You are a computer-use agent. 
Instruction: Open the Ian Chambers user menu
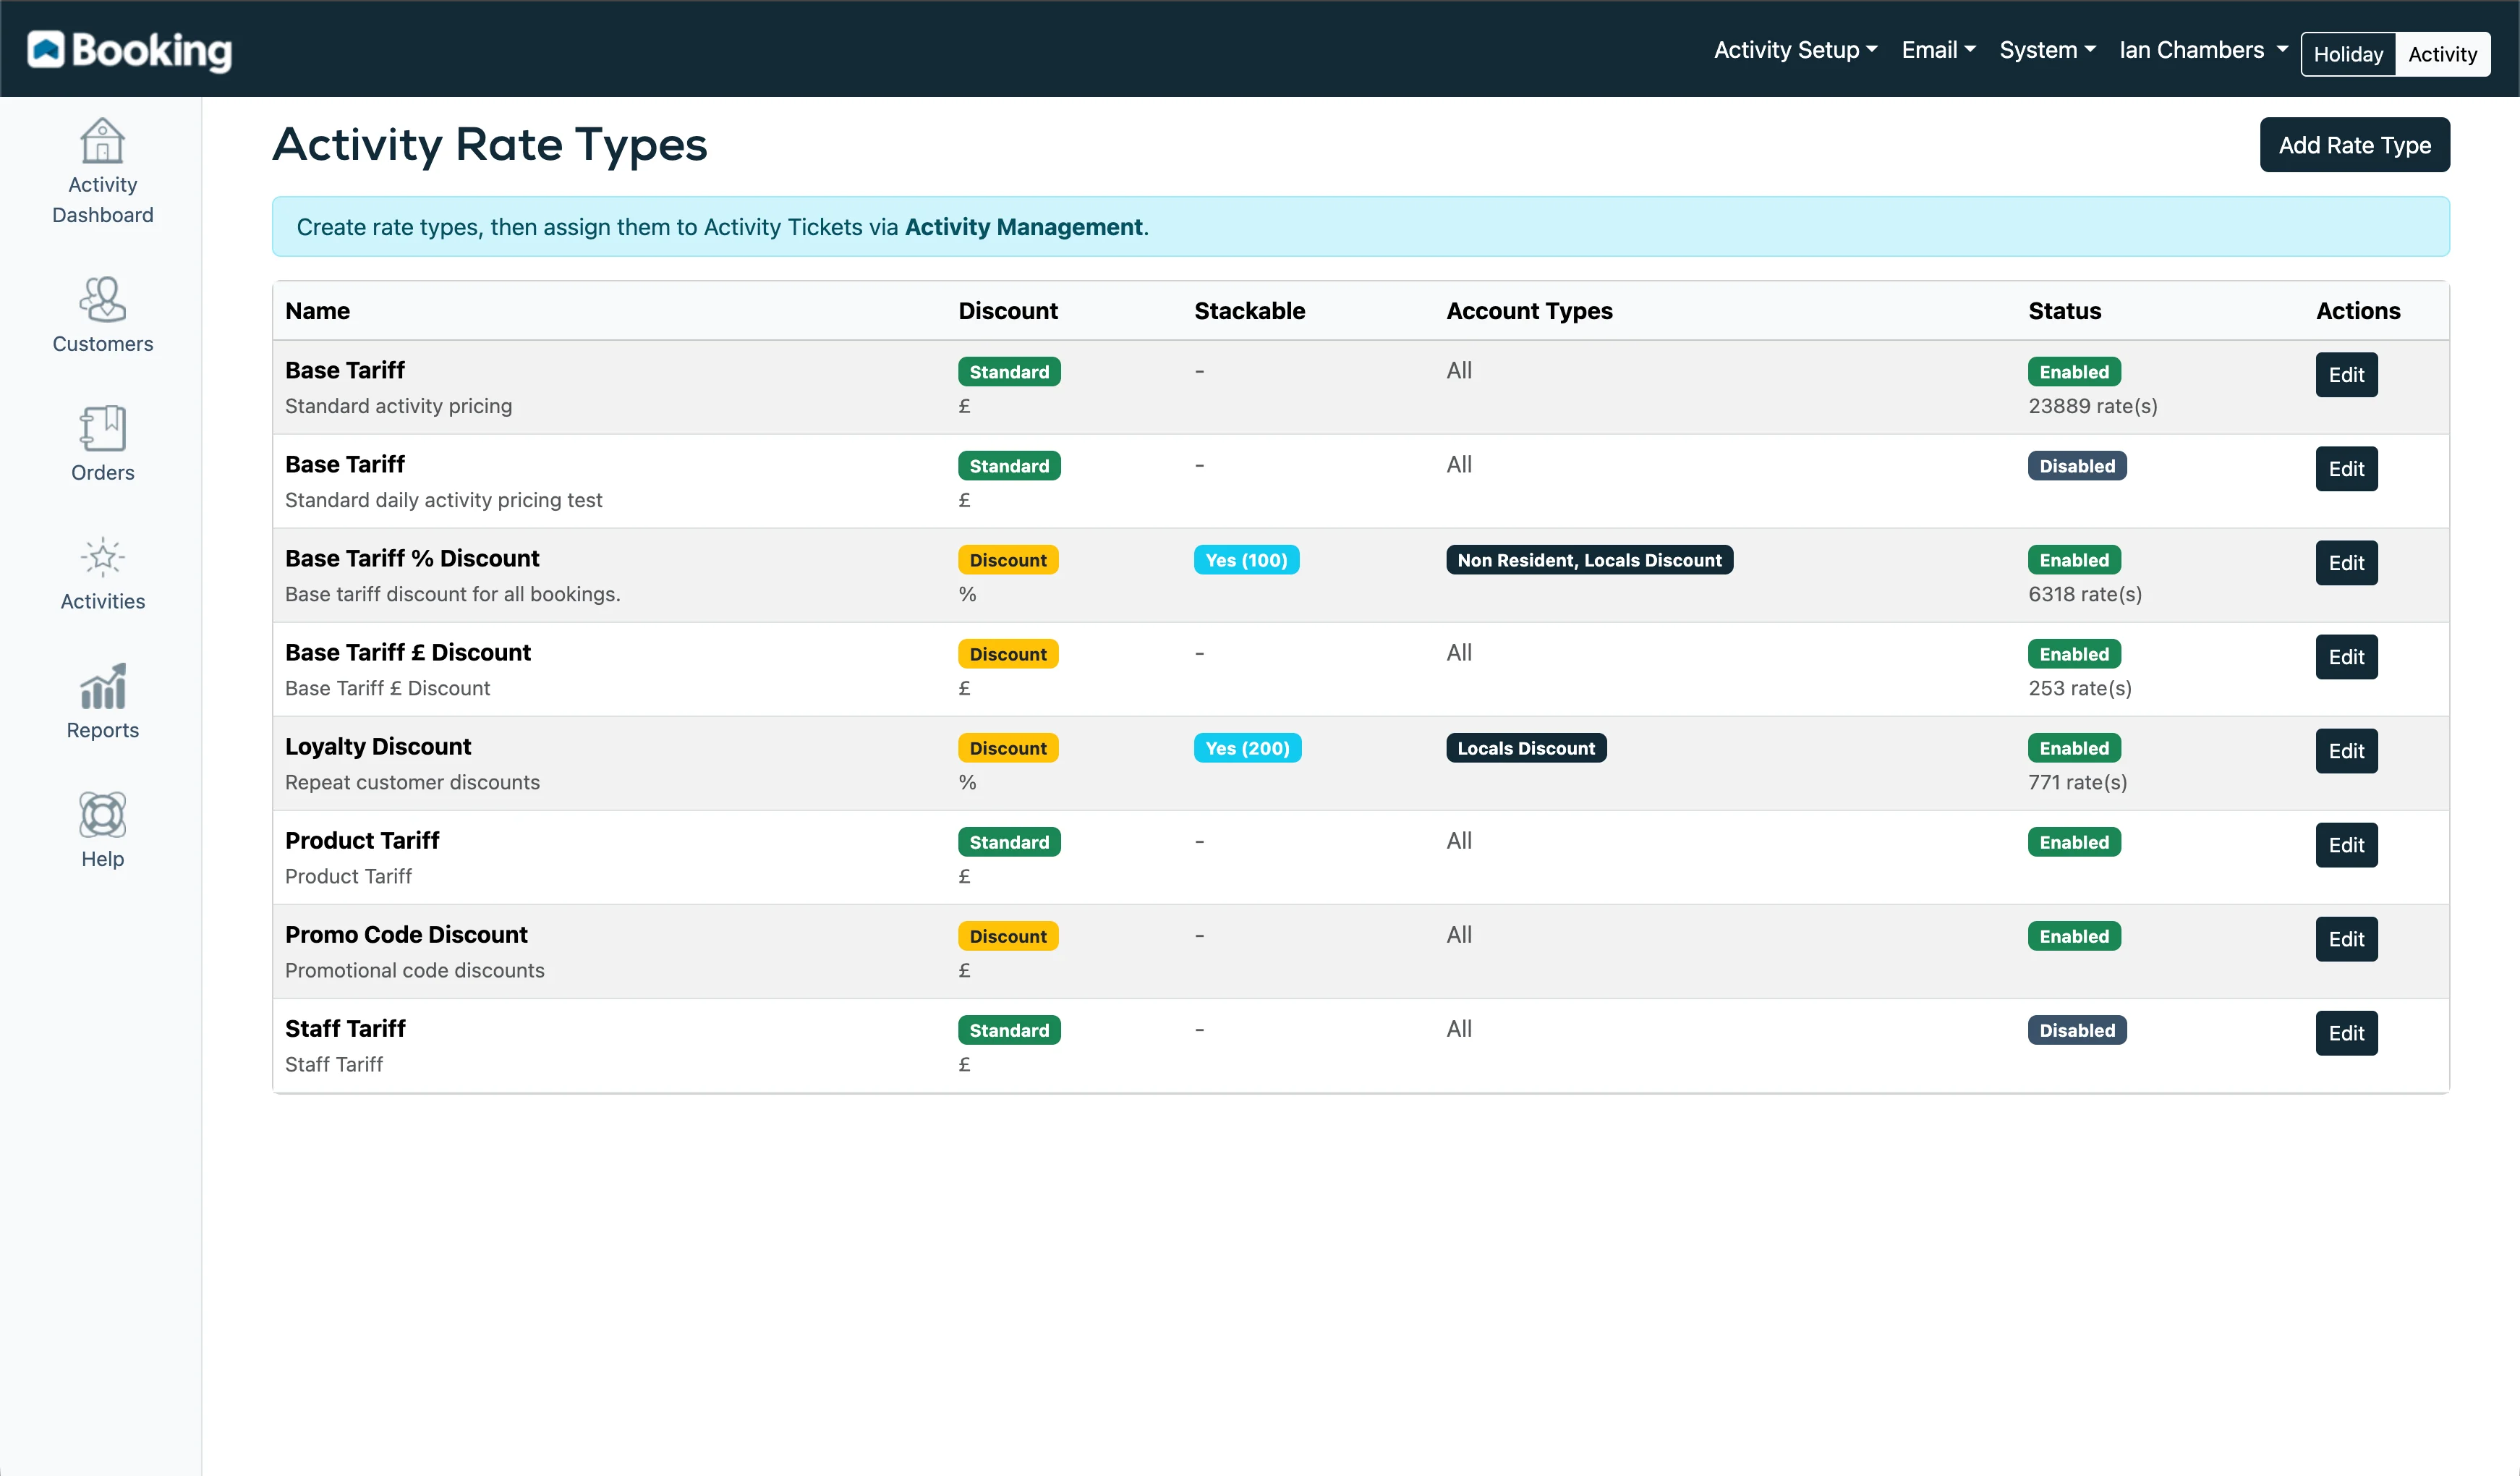coord(2203,50)
